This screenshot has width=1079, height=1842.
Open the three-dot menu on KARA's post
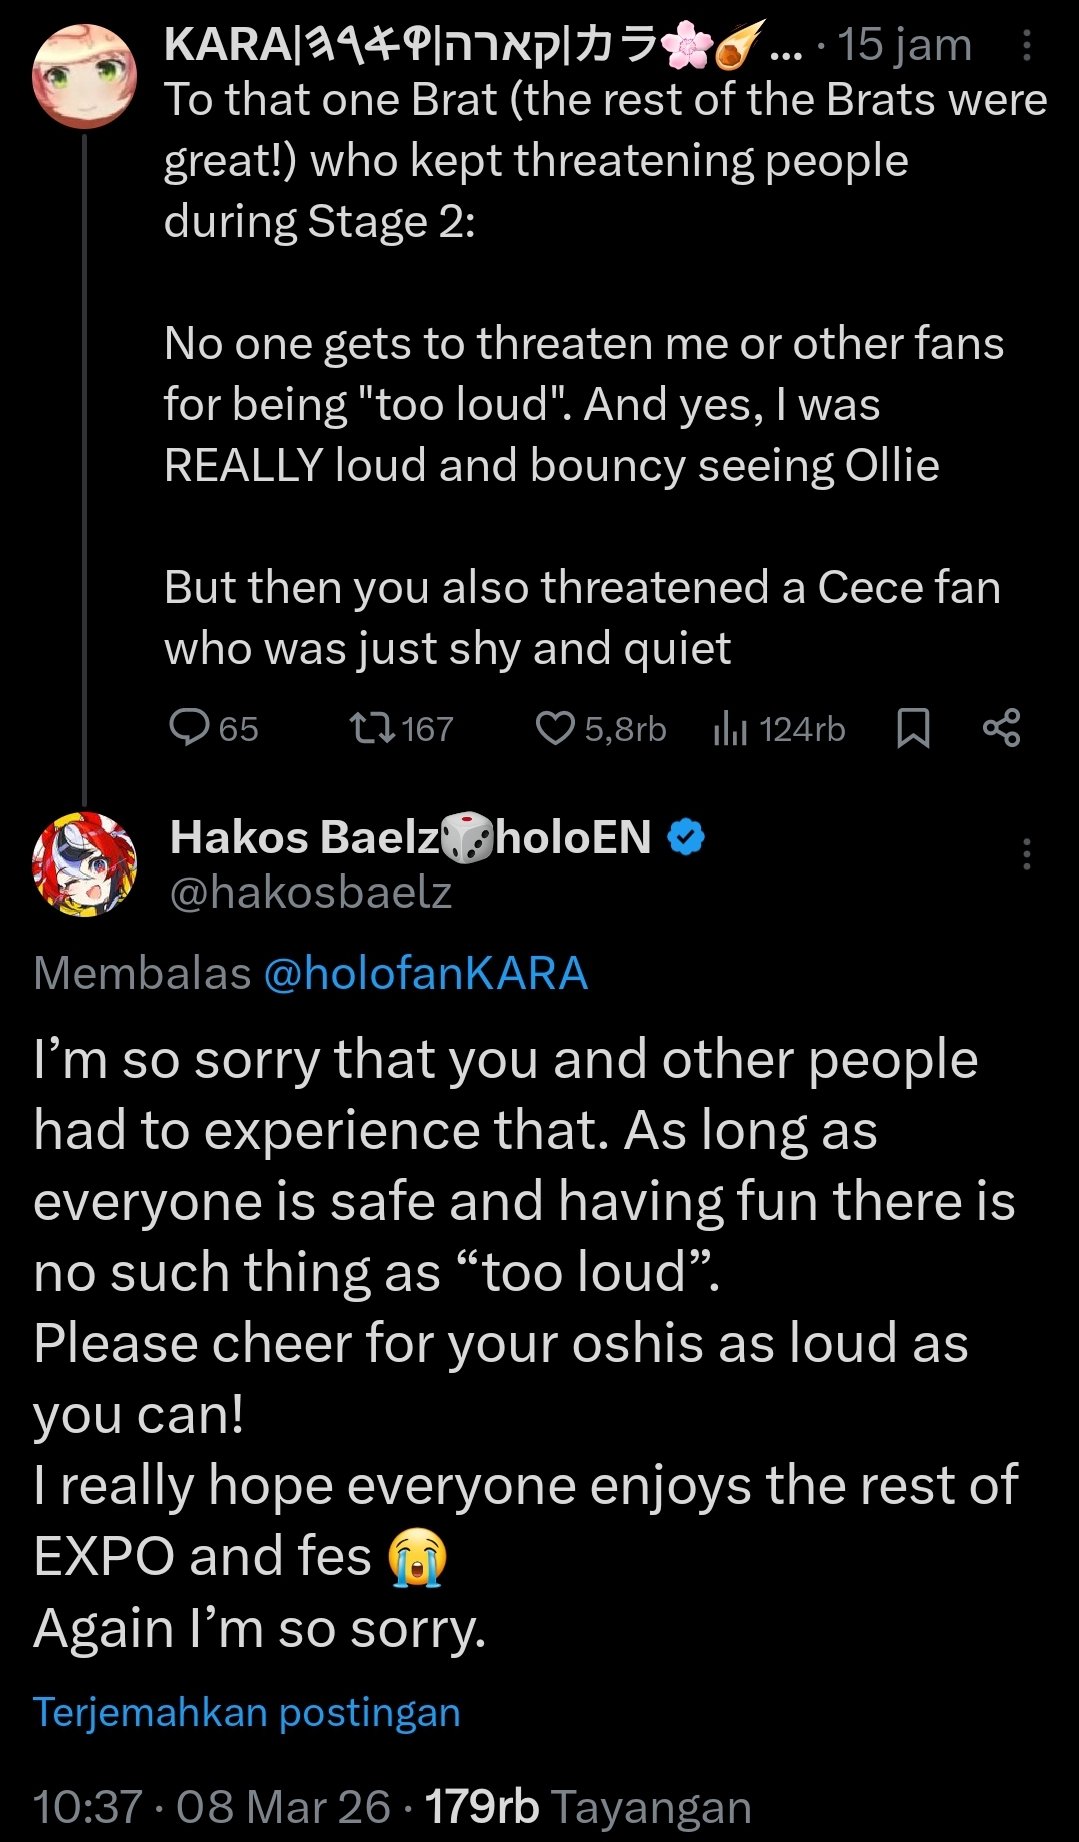coord(1026,46)
